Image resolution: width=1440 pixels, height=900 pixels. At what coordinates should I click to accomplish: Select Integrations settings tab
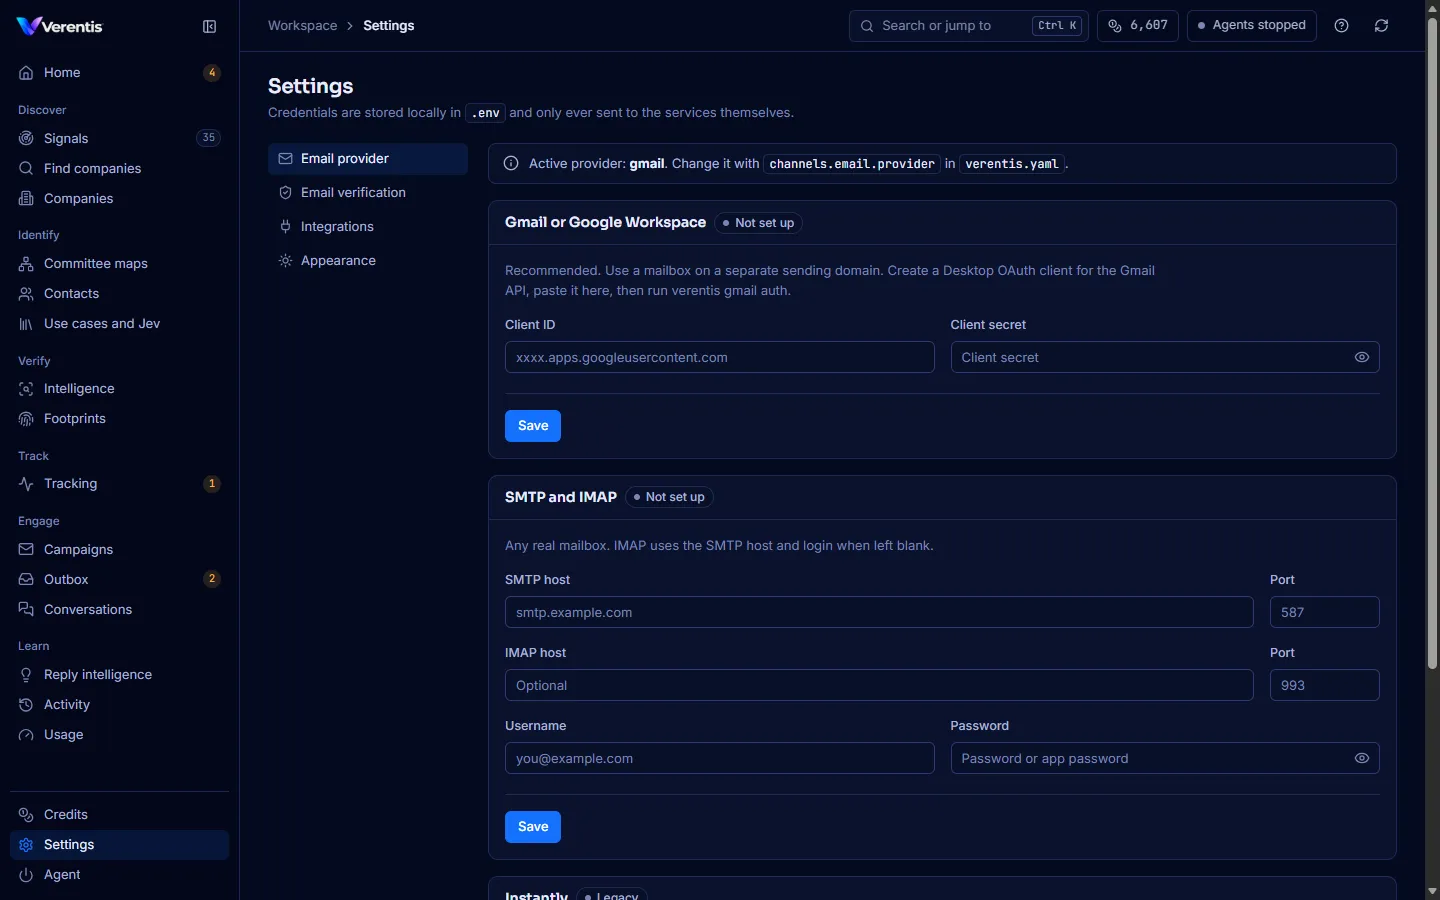pyautogui.click(x=368, y=226)
